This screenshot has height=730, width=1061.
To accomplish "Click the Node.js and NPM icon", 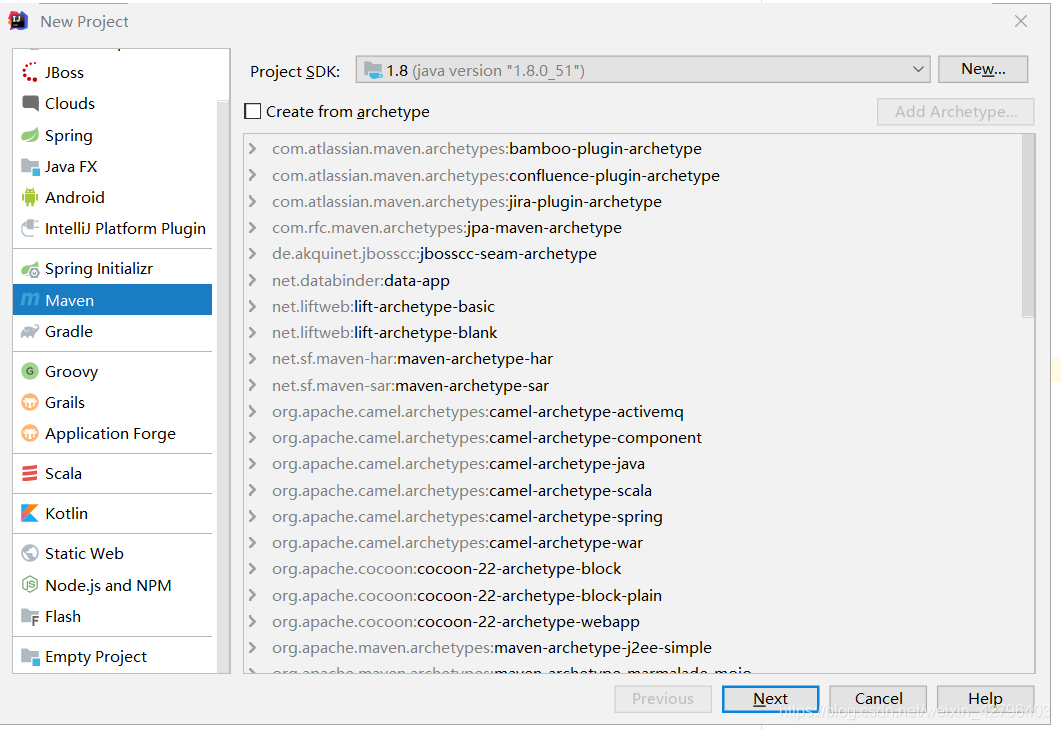I will 30,585.
